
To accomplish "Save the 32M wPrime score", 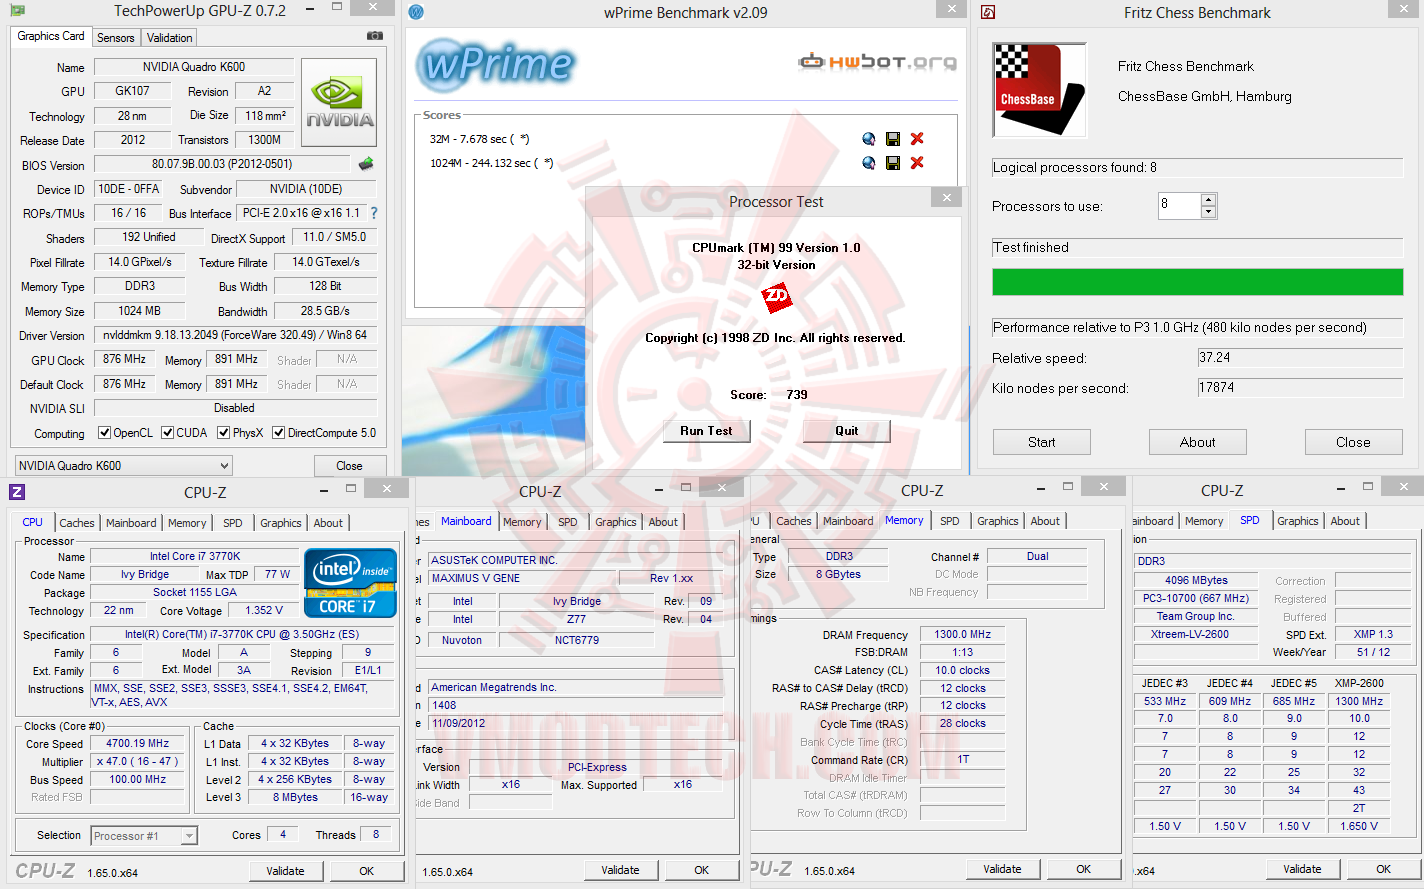I will (893, 139).
